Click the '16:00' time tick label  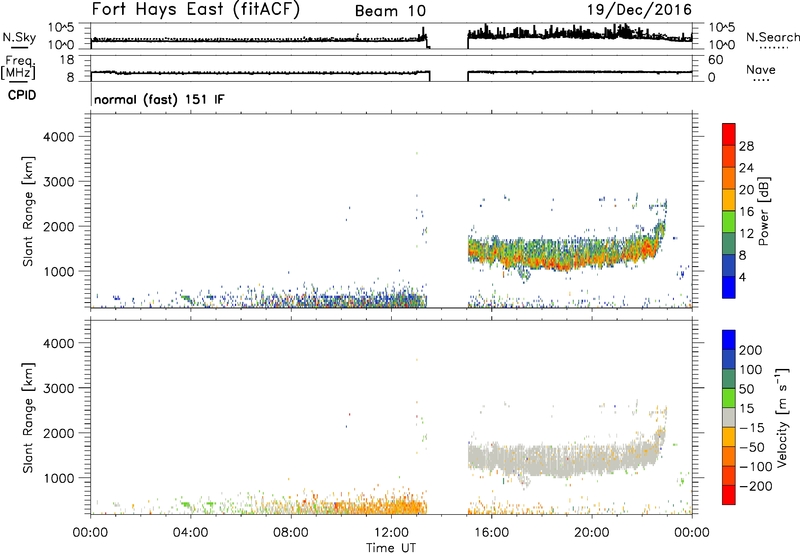coord(491,533)
